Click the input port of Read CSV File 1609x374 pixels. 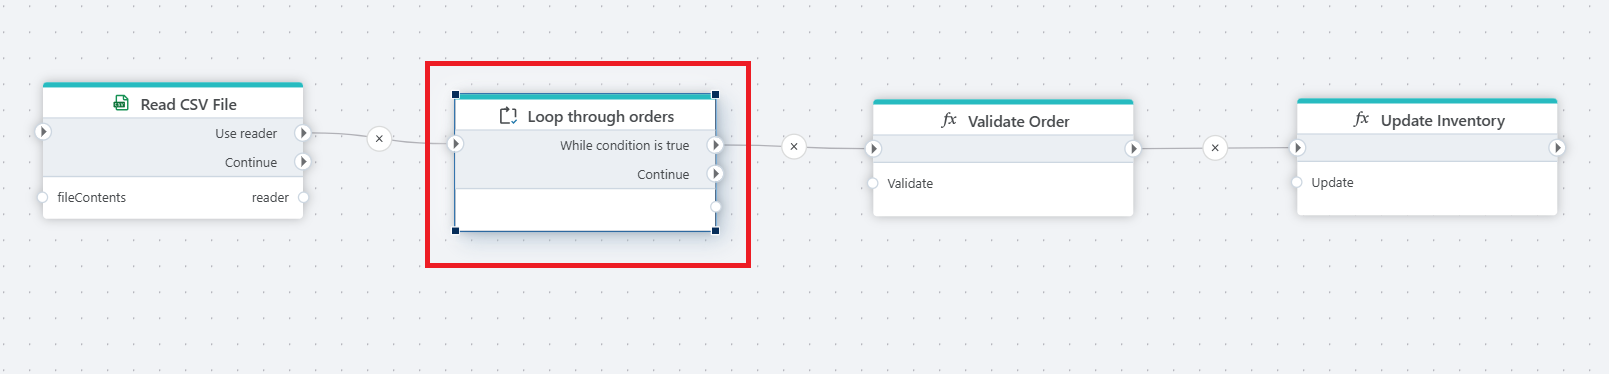pyautogui.click(x=43, y=132)
